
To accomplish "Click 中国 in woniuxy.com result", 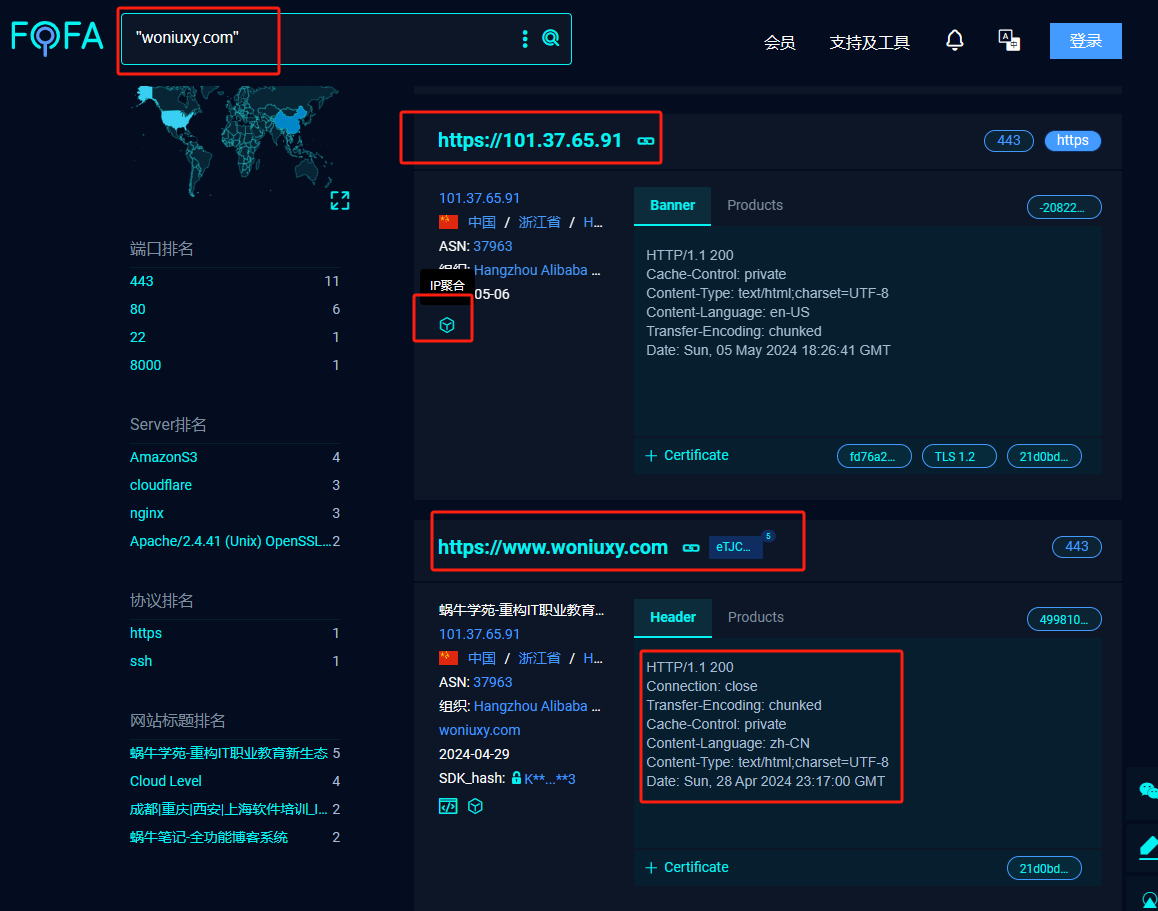I will click(x=482, y=658).
